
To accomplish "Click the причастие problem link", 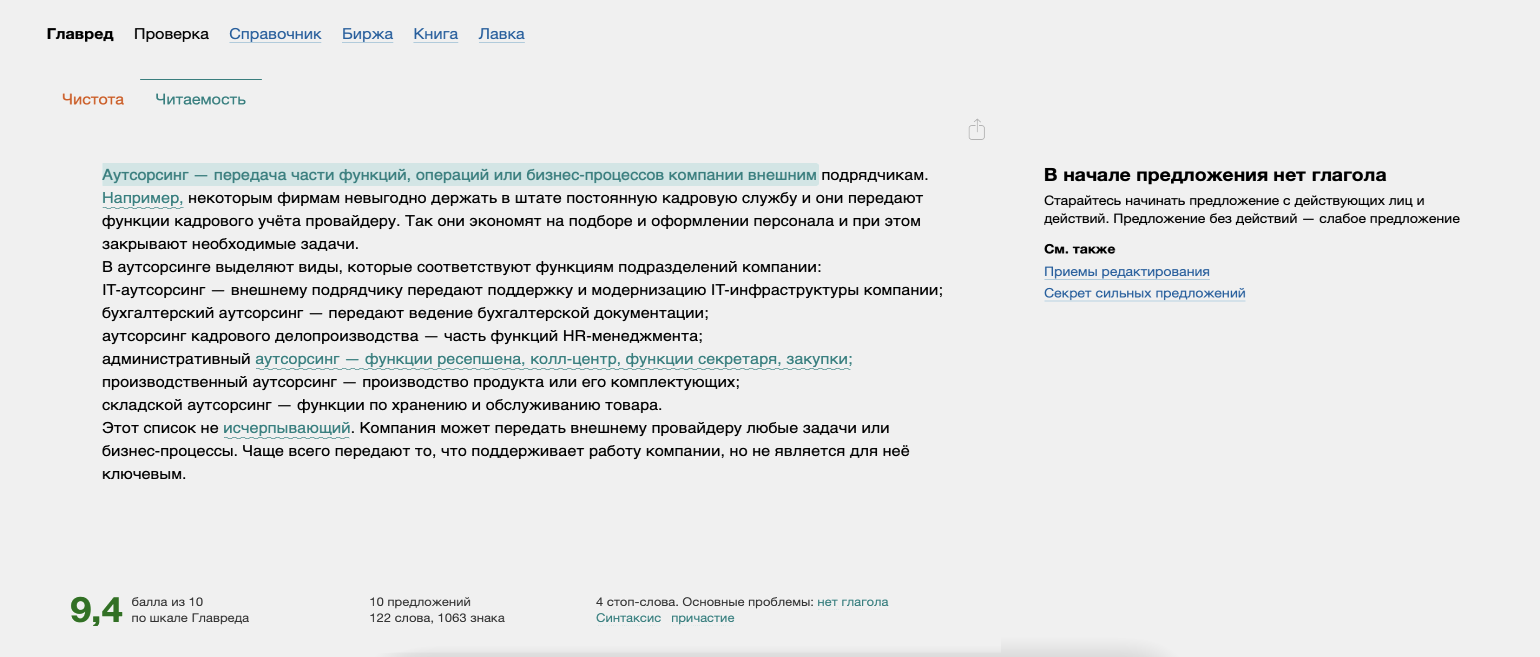I will [x=702, y=618].
